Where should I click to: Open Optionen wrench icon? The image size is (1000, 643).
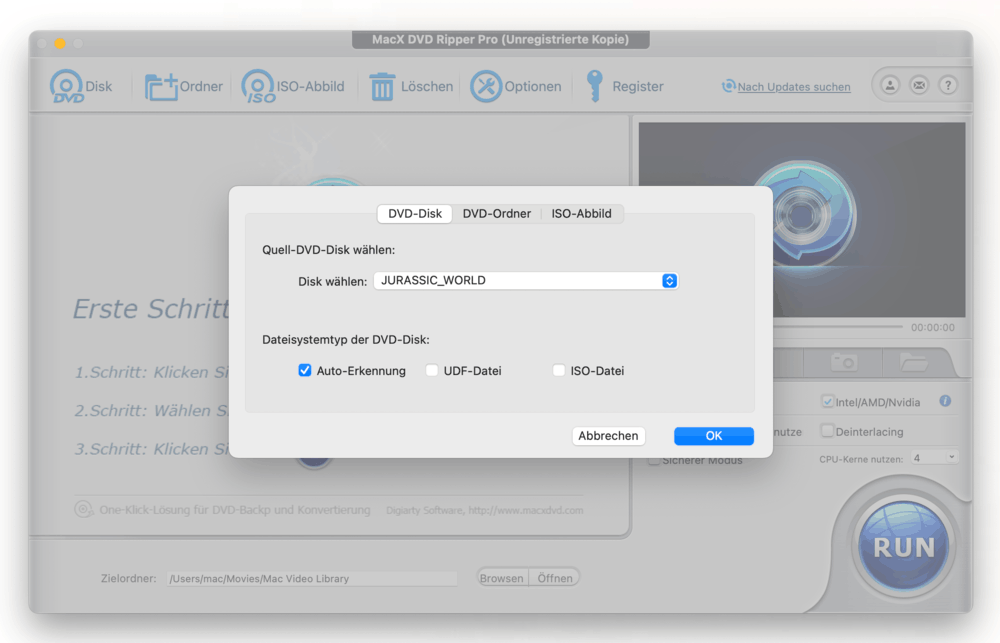coord(486,86)
